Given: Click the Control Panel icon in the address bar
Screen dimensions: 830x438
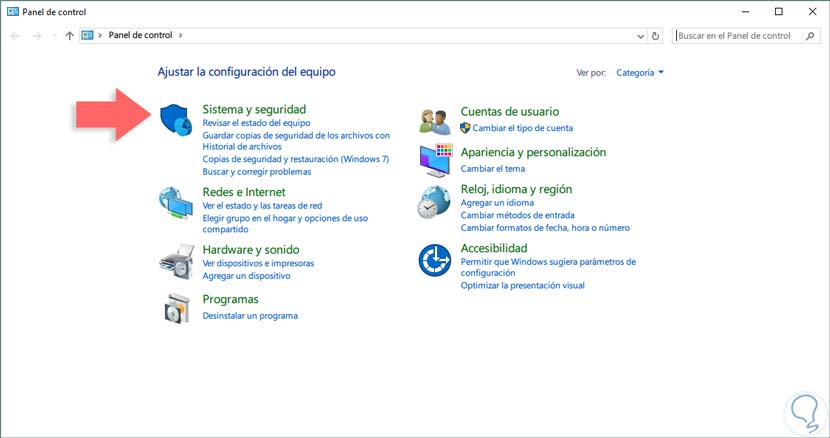Looking at the screenshot, I should pyautogui.click(x=87, y=35).
